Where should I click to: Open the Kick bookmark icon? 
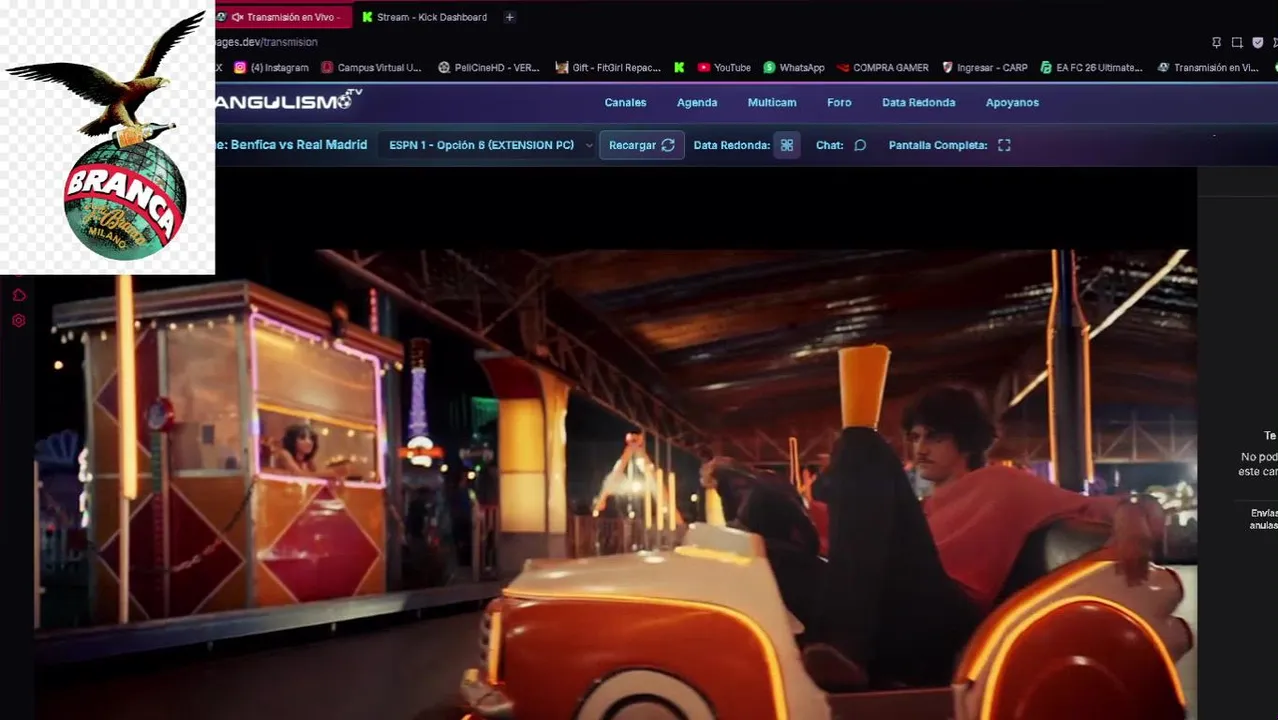tap(679, 68)
